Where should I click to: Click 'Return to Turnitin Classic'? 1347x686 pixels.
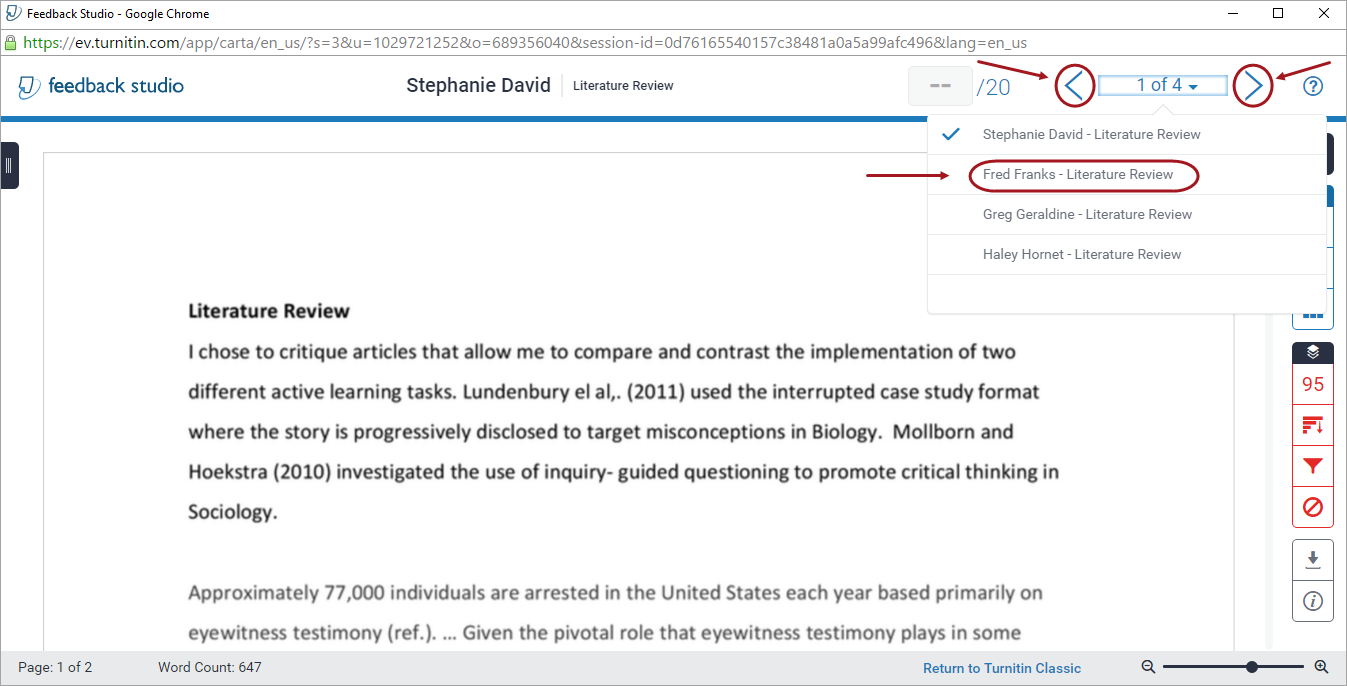[x=1001, y=667]
